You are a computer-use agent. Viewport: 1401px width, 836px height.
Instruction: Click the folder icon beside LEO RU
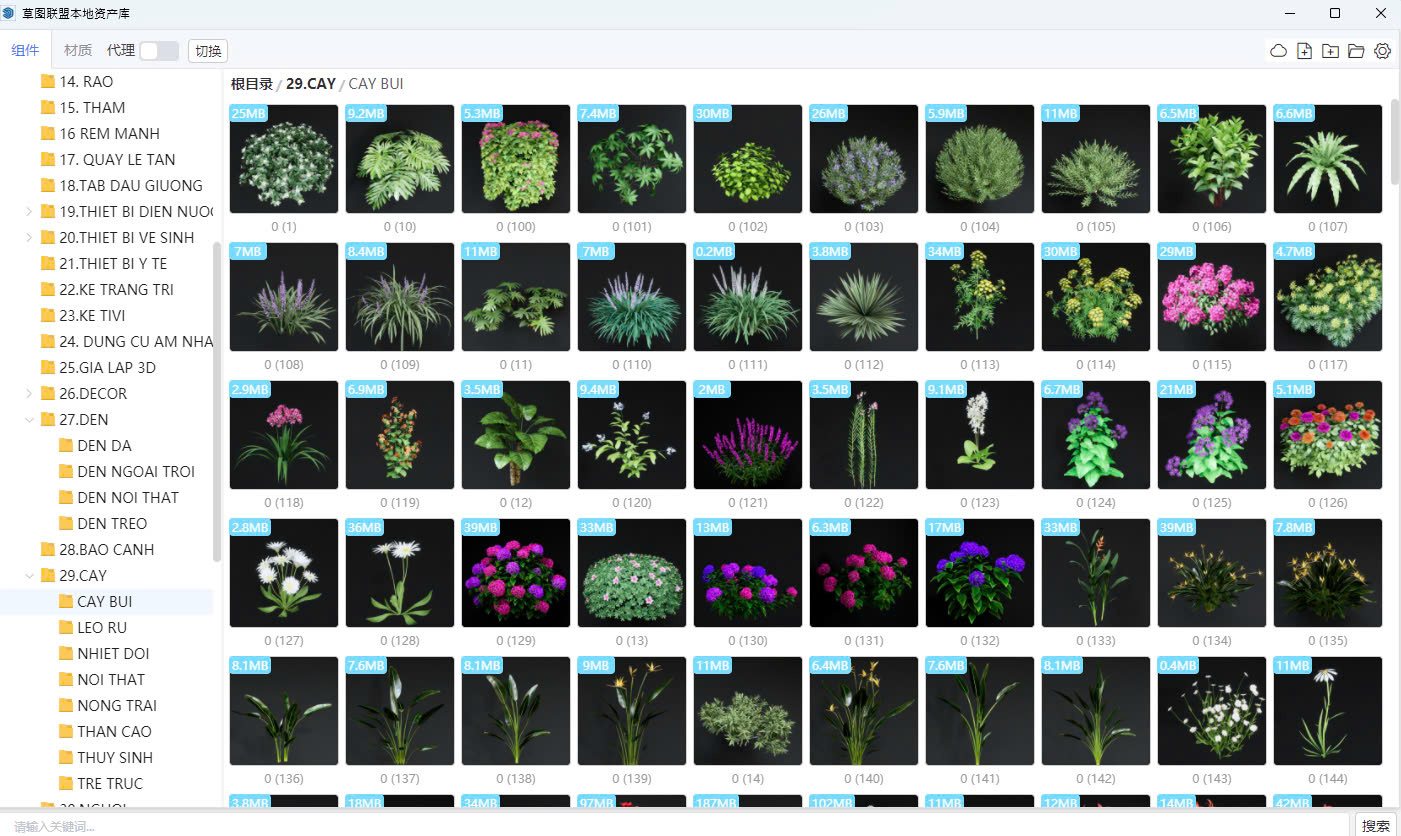click(65, 627)
